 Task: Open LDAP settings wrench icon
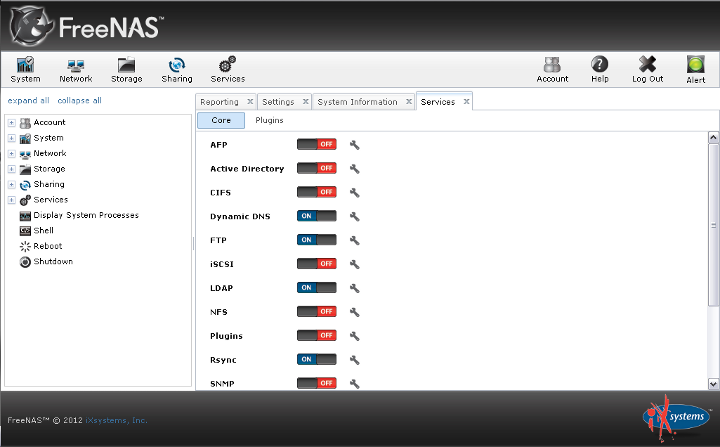coord(354,288)
